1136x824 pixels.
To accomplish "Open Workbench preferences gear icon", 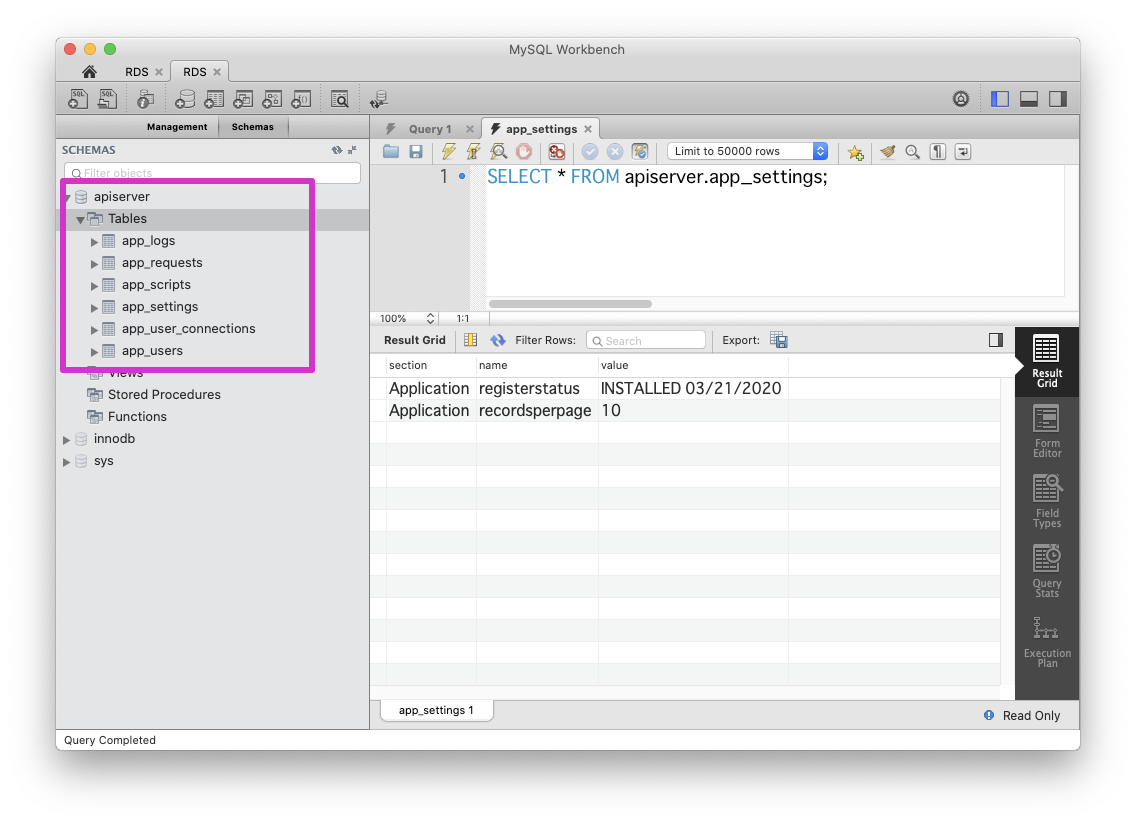I will pos(961,99).
